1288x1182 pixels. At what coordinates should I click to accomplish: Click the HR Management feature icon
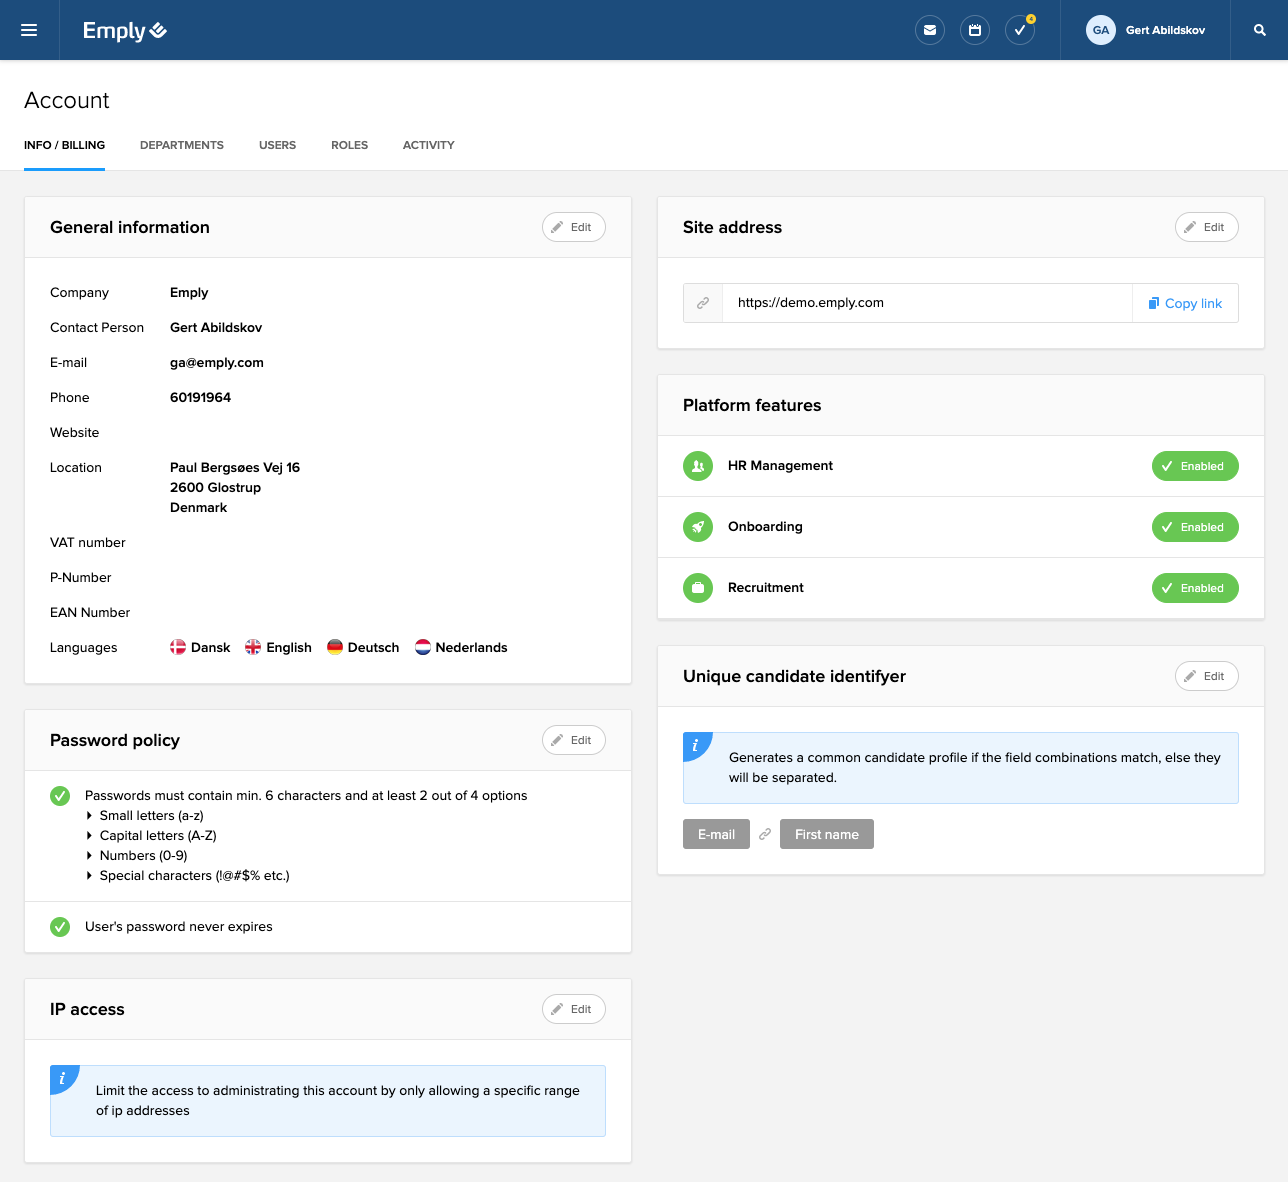click(x=698, y=466)
